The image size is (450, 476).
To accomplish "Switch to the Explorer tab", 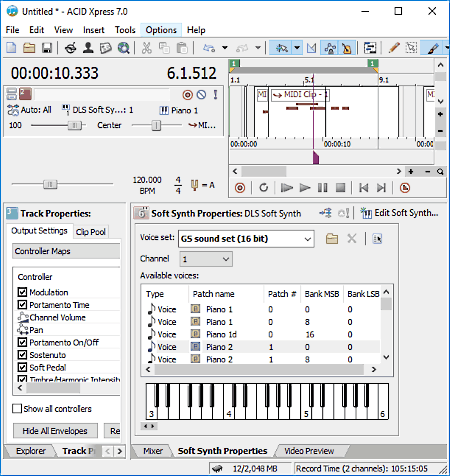I will pyautogui.click(x=31, y=451).
